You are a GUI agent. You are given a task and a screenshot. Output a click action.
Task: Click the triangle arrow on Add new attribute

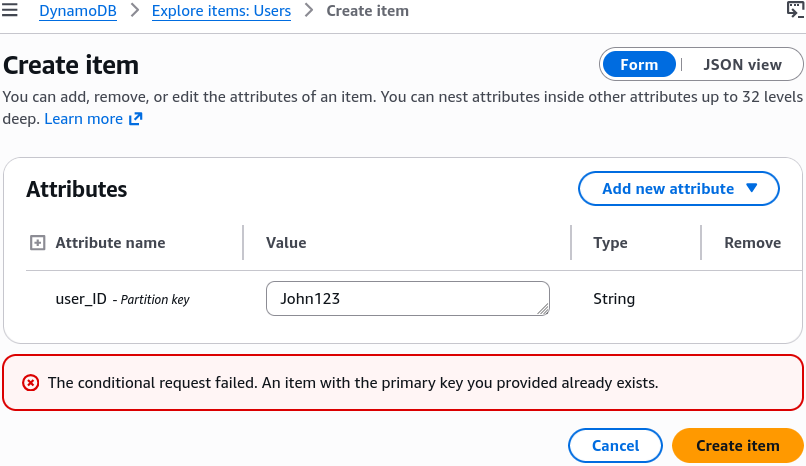click(752, 188)
